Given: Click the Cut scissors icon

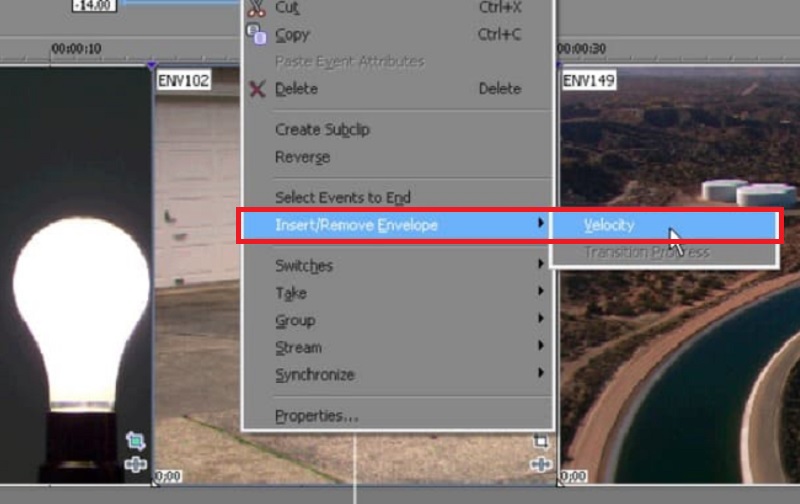Looking at the screenshot, I should pyautogui.click(x=257, y=8).
